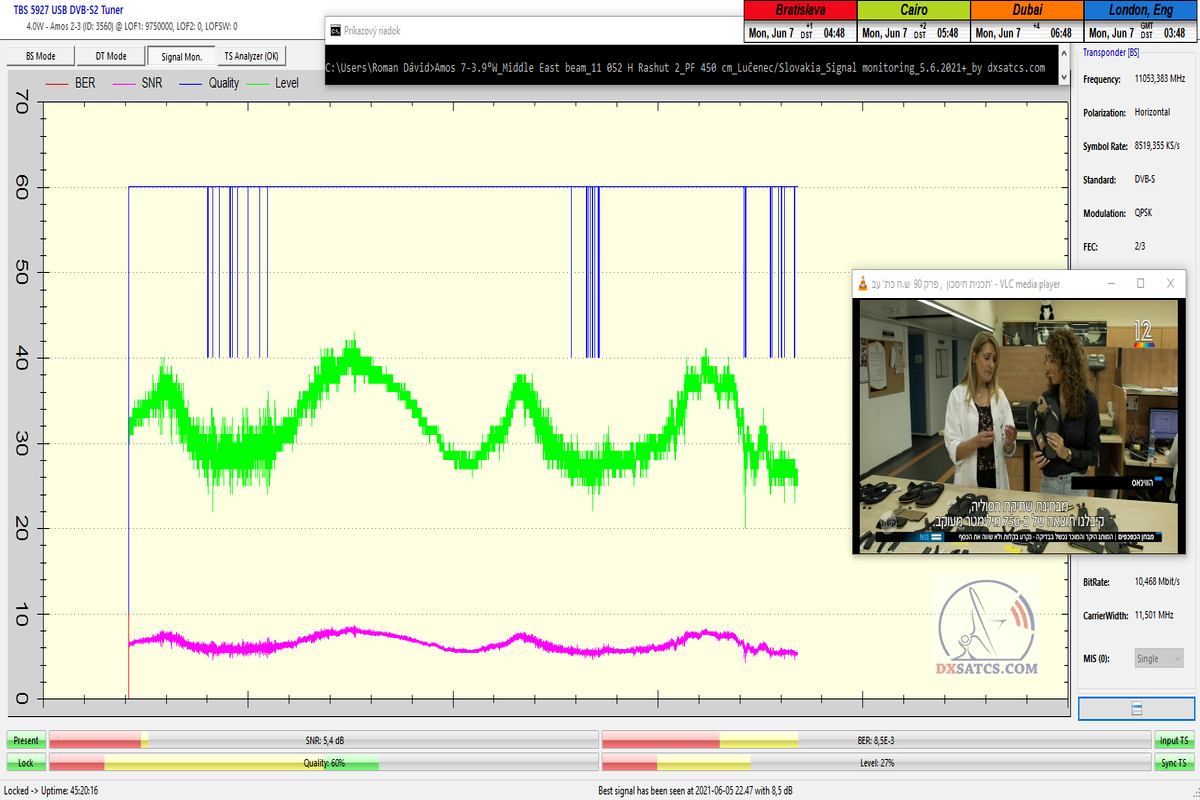Select the Signal Mon. tab
The width and height of the screenshot is (1200, 800).
[x=182, y=56]
